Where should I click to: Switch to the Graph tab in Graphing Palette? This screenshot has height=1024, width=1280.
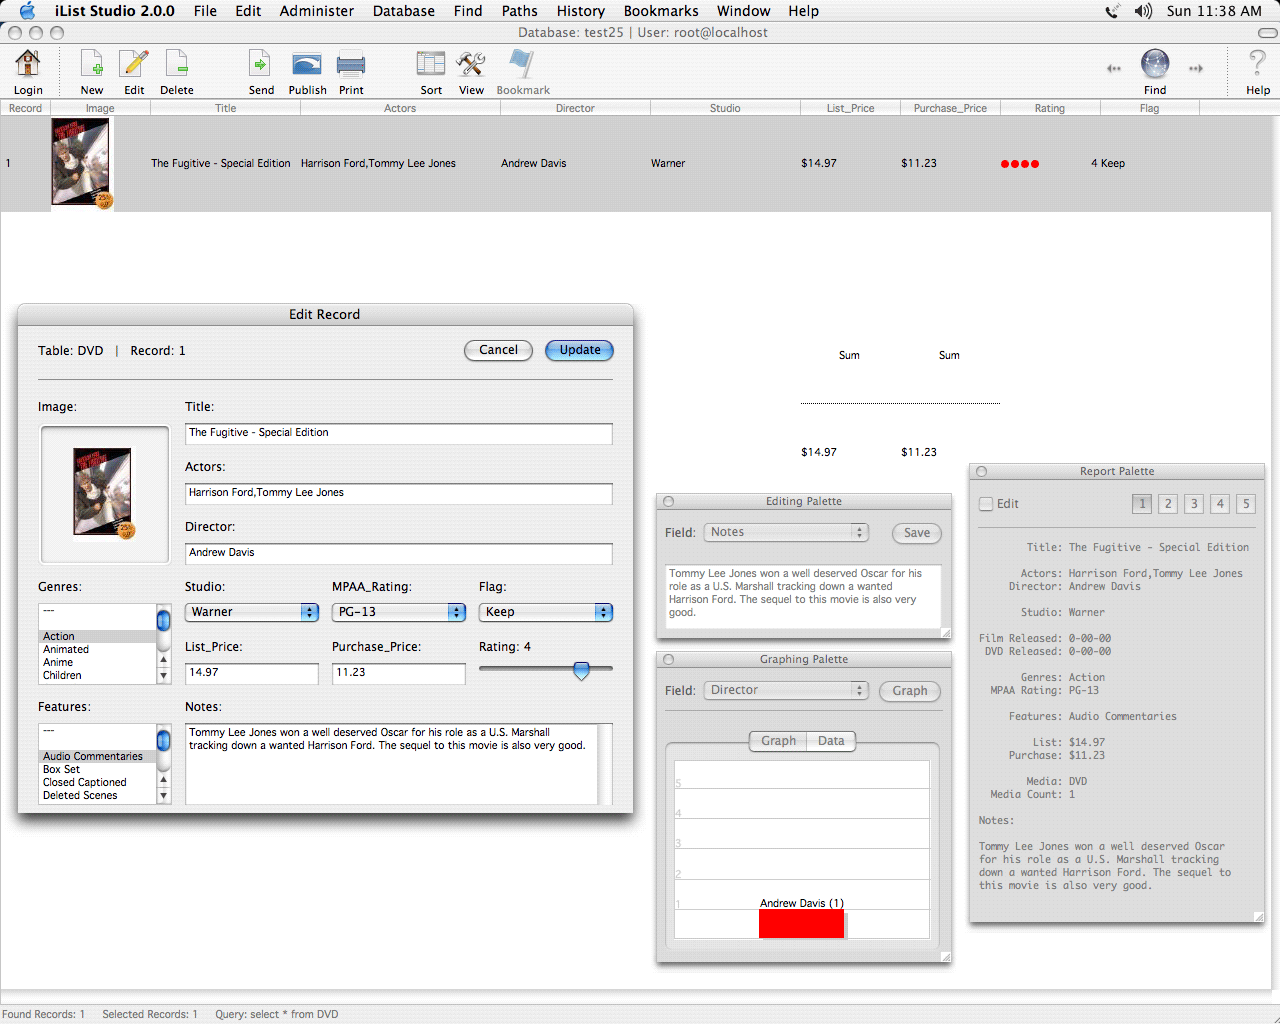(778, 741)
